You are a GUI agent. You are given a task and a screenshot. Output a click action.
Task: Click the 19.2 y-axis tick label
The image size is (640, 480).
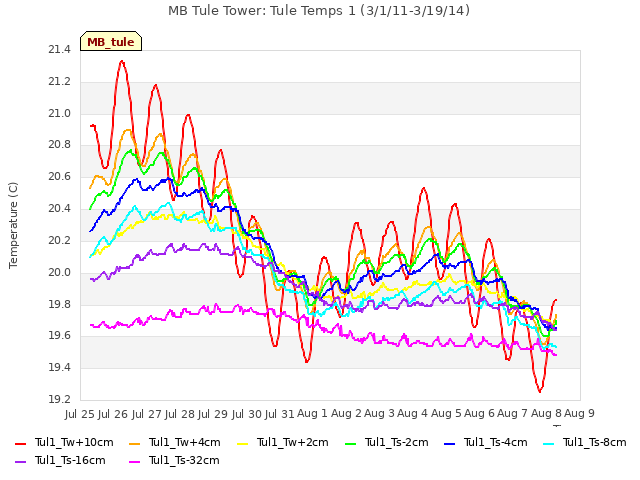(59, 399)
